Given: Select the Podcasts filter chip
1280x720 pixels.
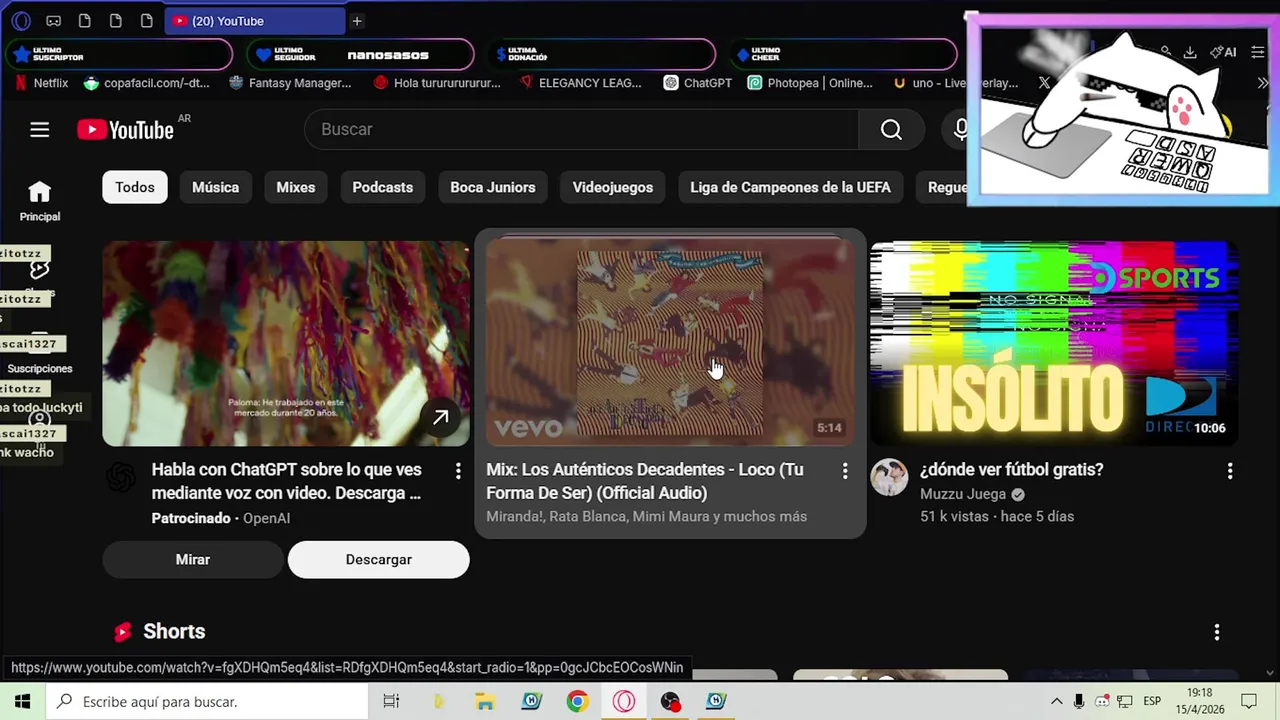Looking at the screenshot, I should (382, 187).
